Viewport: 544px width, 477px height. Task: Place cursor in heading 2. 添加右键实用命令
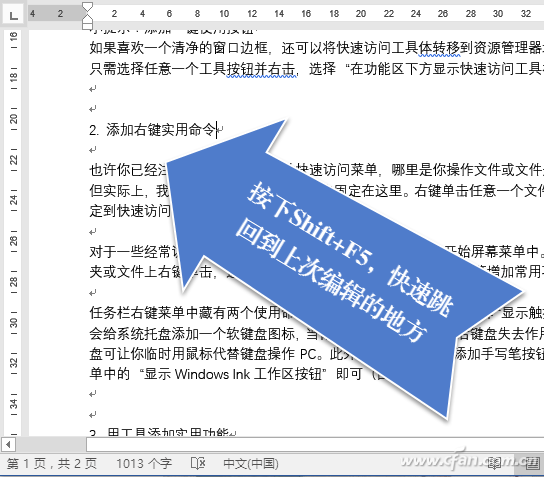point(153,130)
